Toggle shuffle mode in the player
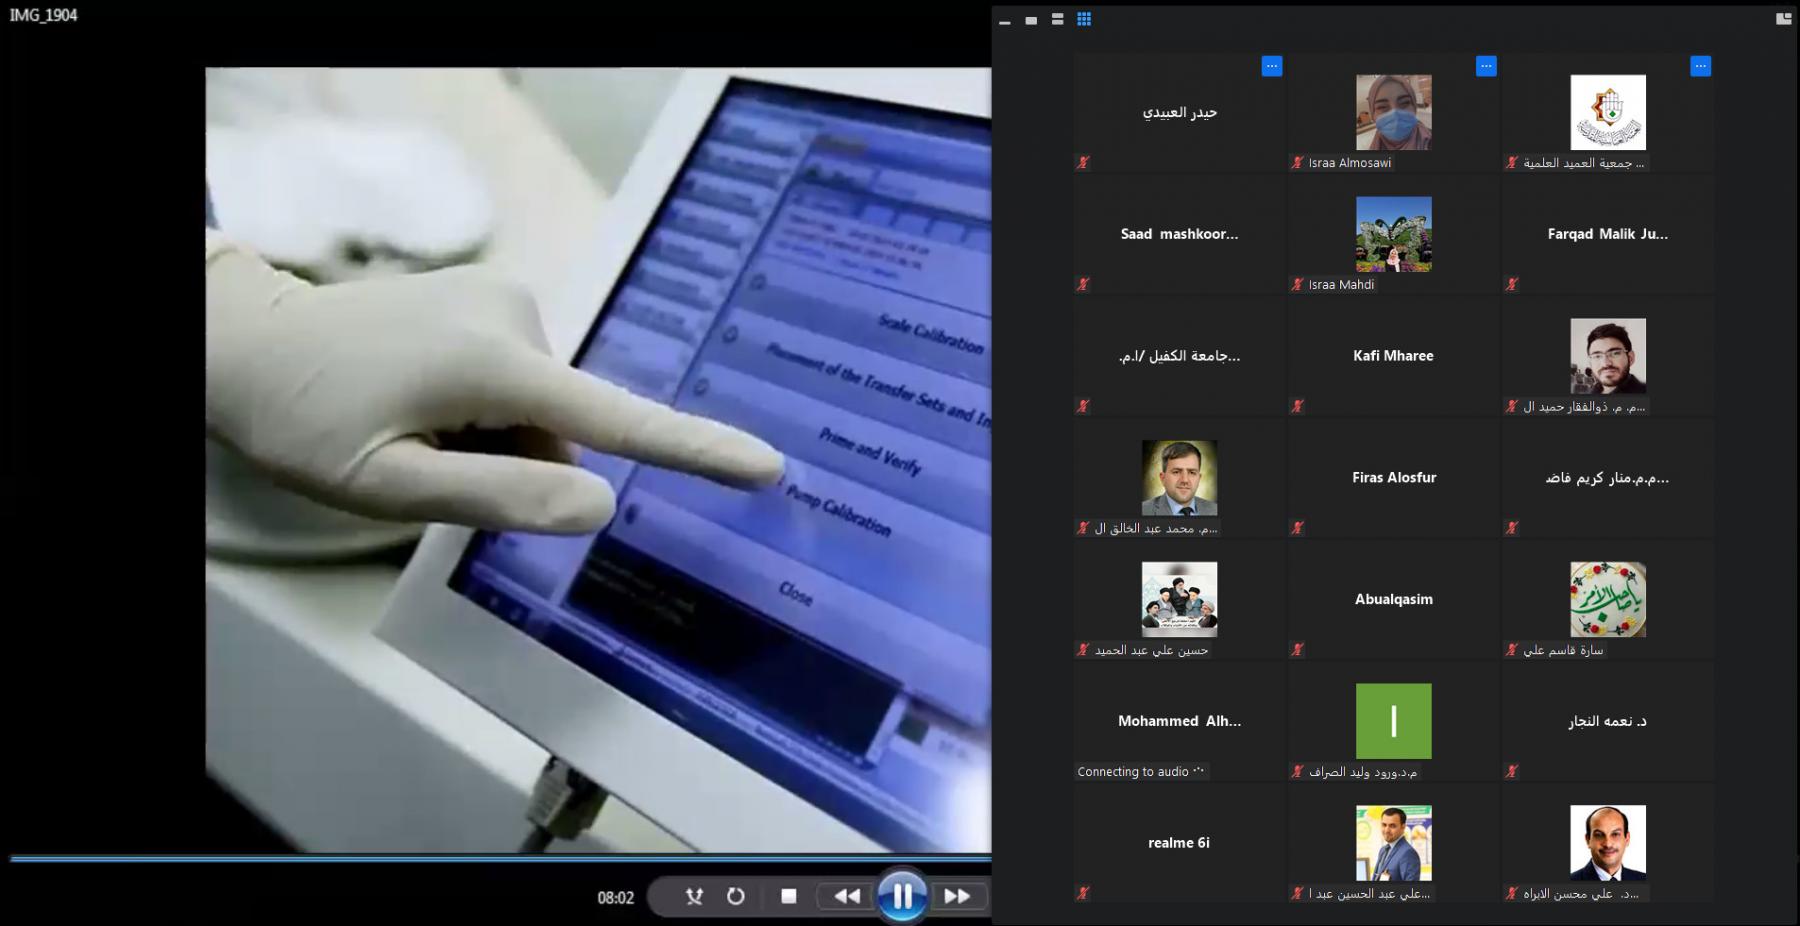Screen dimensions: 1800x926 pos(694,896)
